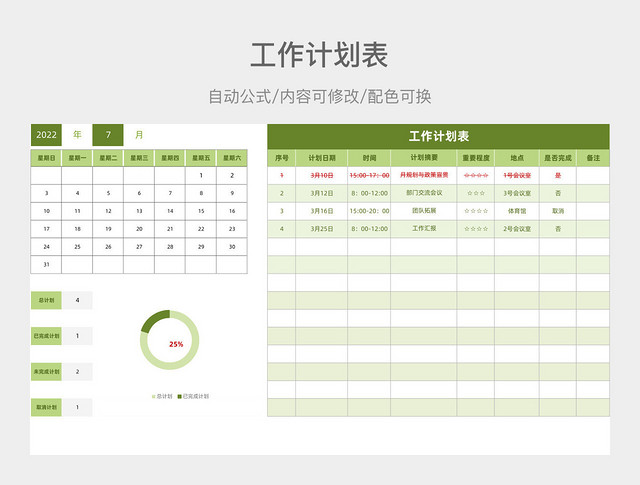Click the green 工作计划表 table title banner
The width and height of the screenshot is (640, 485).
point(438,136)
